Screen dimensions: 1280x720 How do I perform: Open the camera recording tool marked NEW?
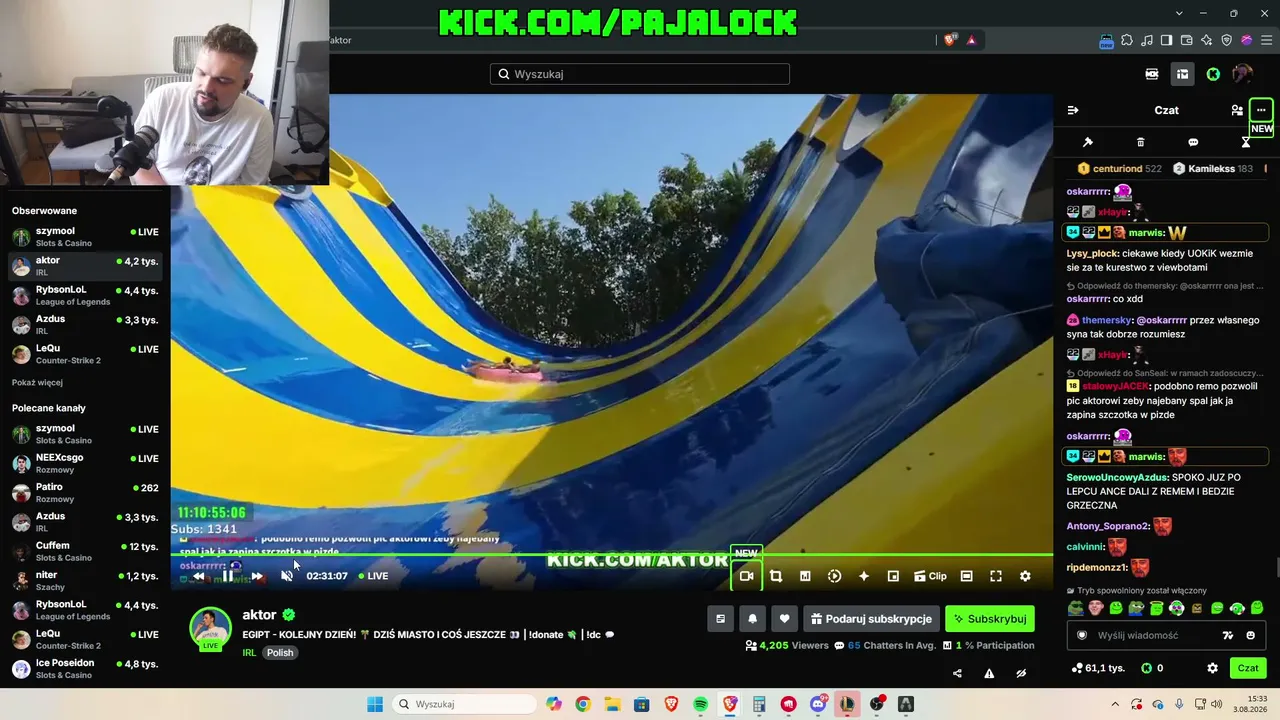[746, 576]
